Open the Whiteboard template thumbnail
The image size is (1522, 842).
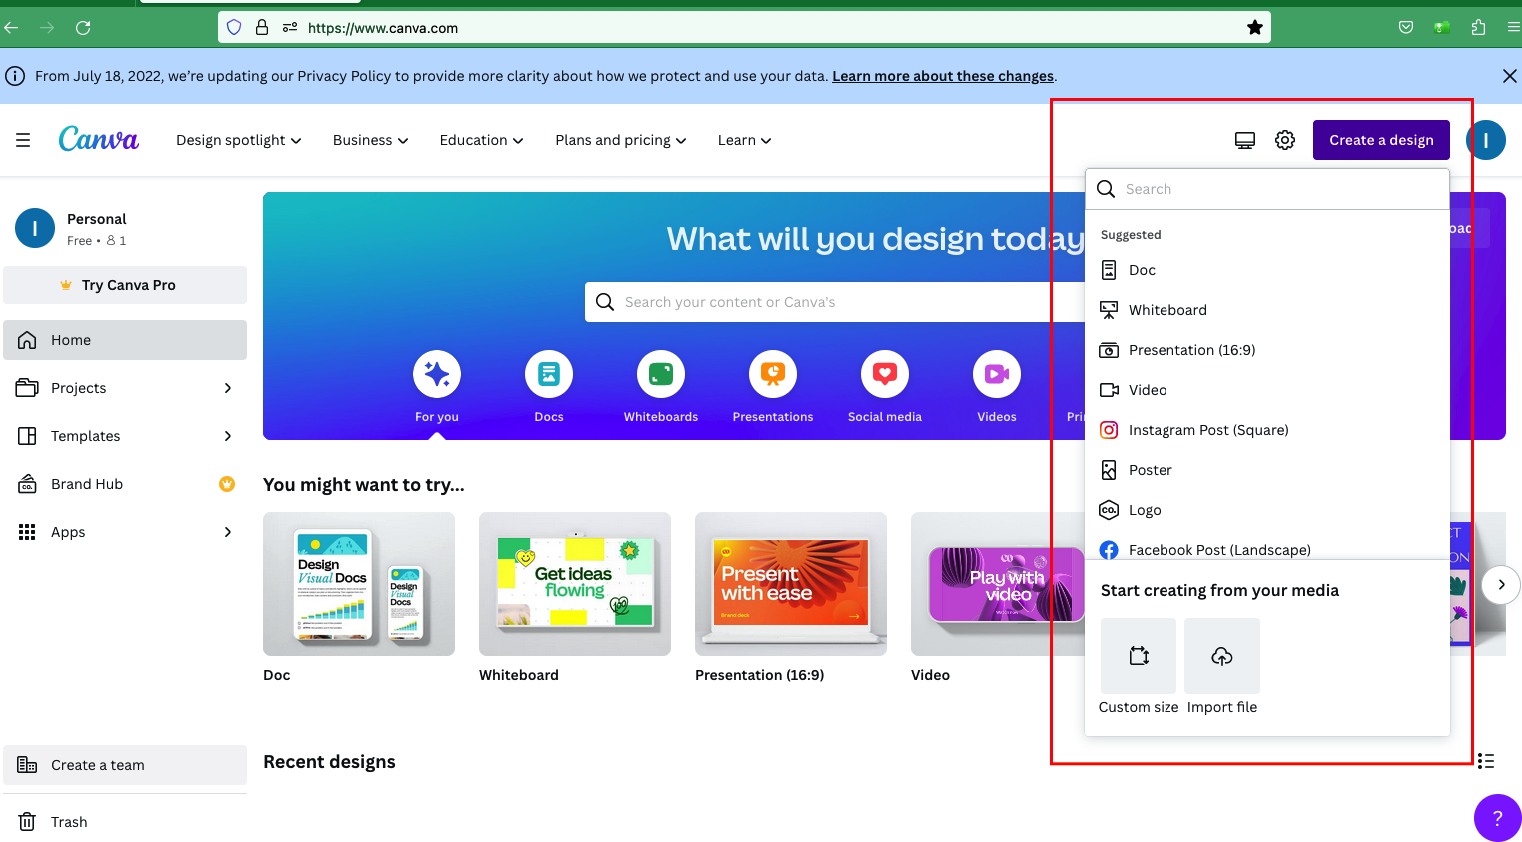[x=575, y=584]
